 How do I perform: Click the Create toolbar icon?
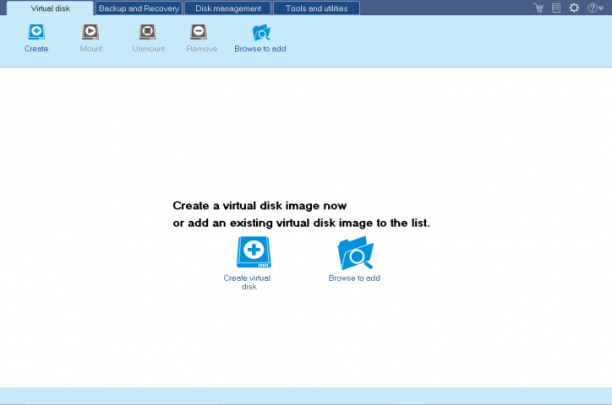36,32
